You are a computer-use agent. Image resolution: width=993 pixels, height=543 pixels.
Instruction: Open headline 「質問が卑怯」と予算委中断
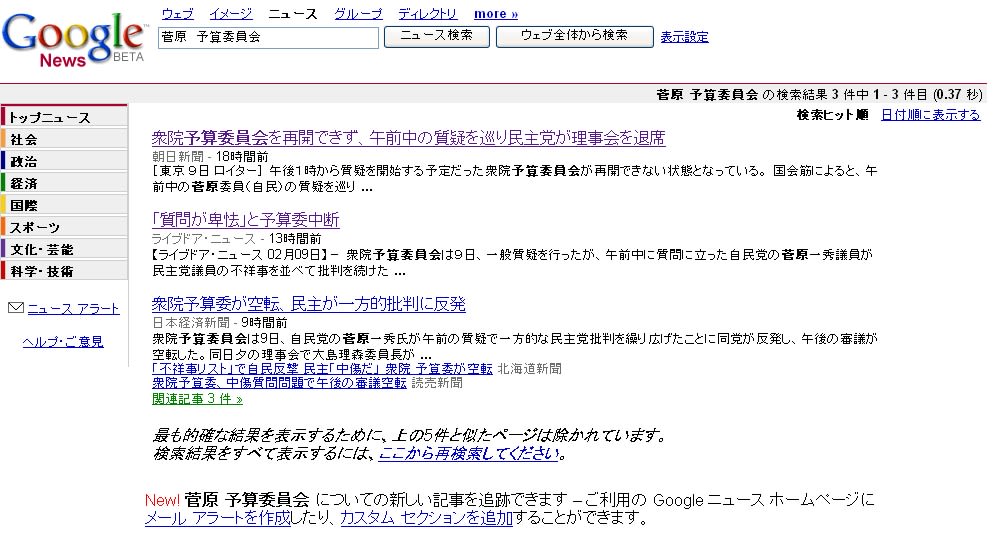246,220
